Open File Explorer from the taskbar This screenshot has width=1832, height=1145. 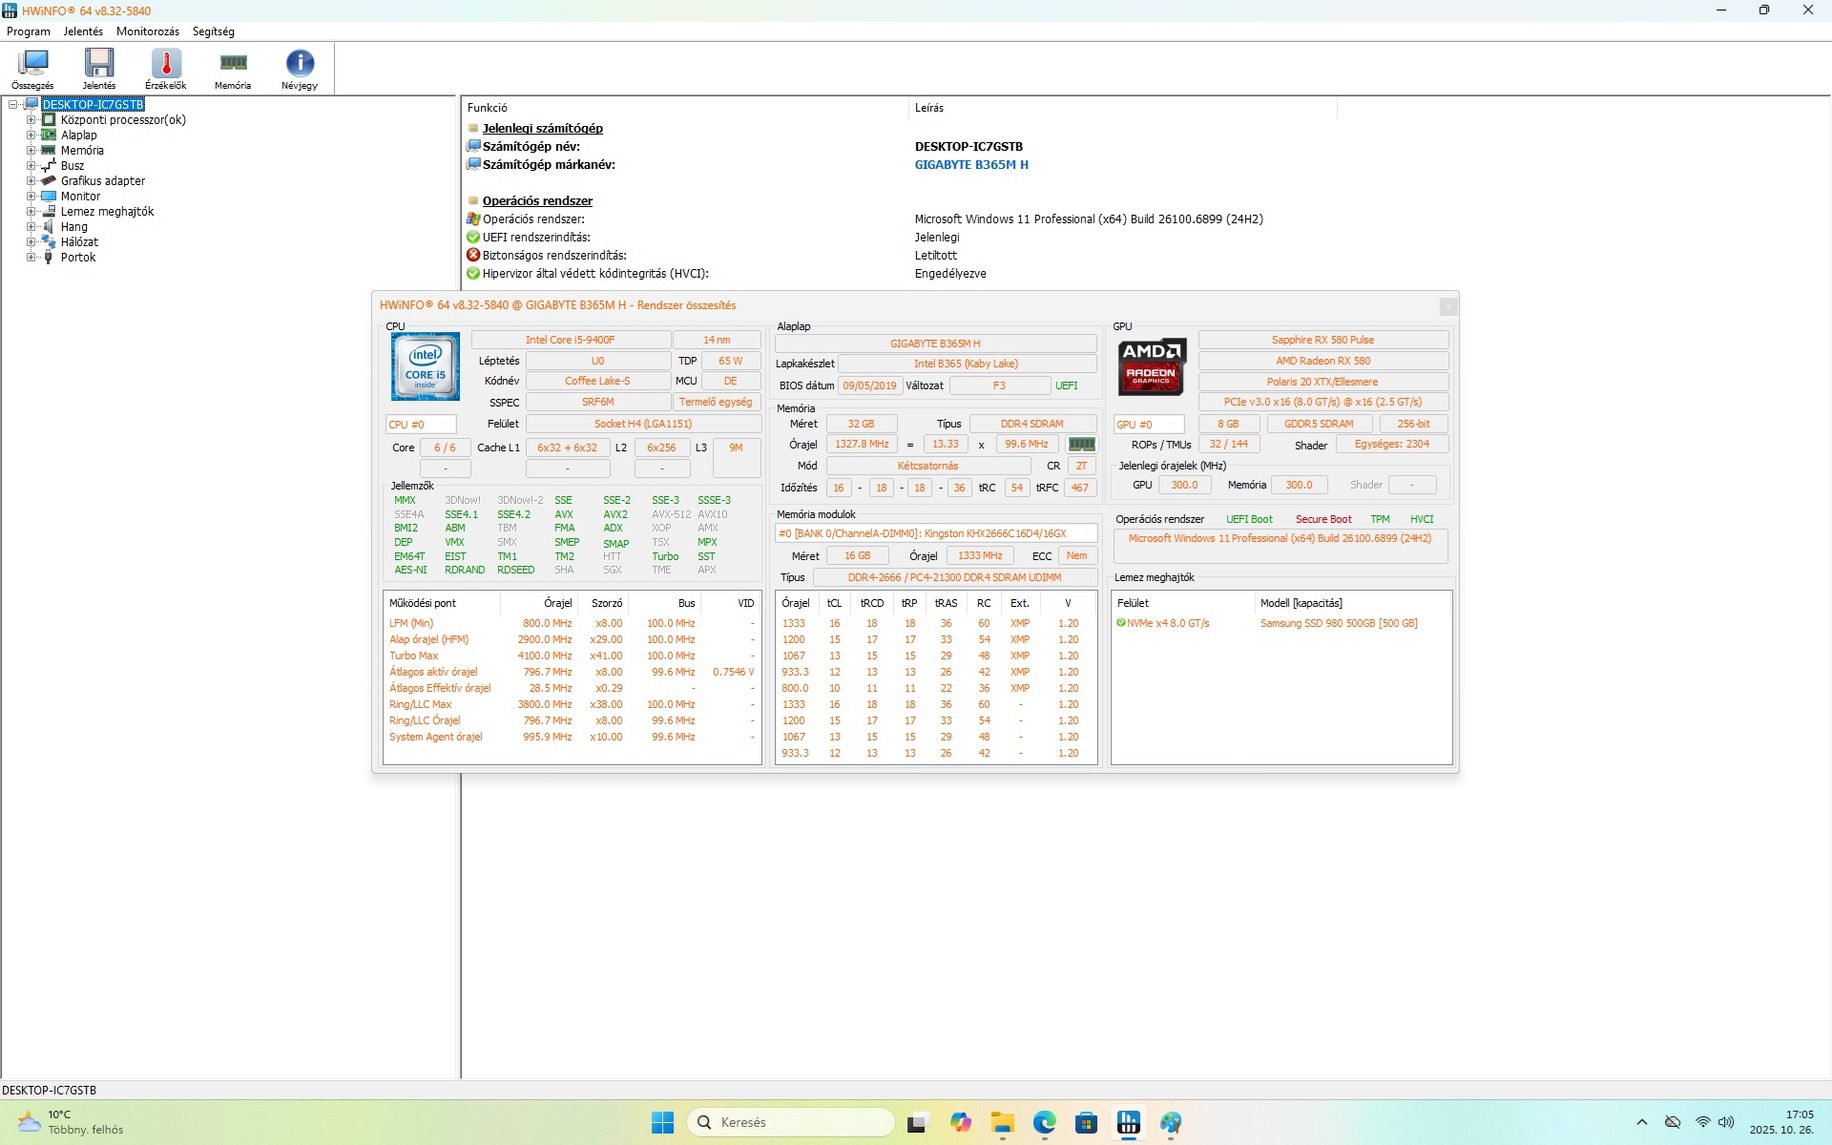1002,1122
